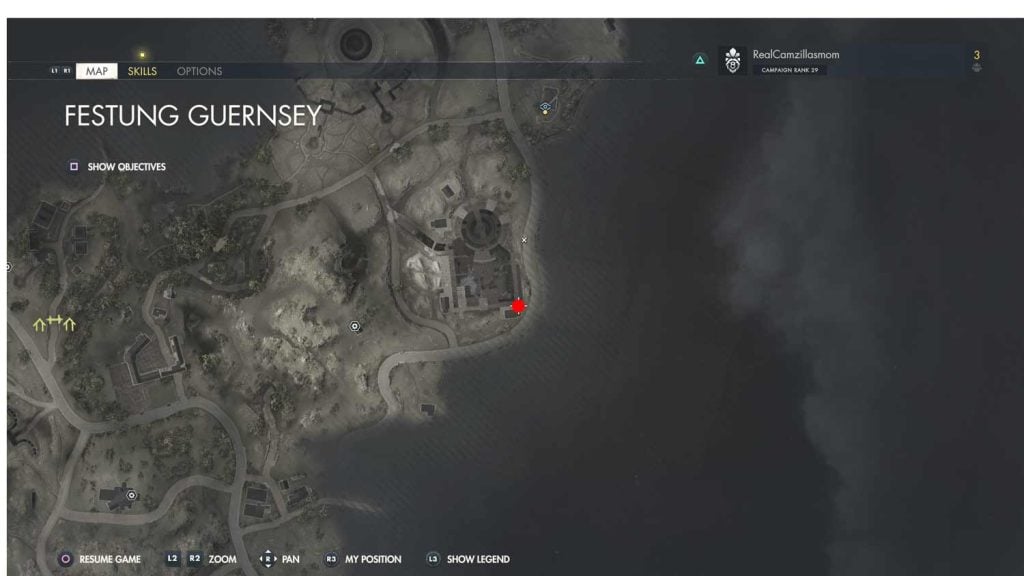
Task: Click the number 3 counter on player card
Action: pos(976,55)
